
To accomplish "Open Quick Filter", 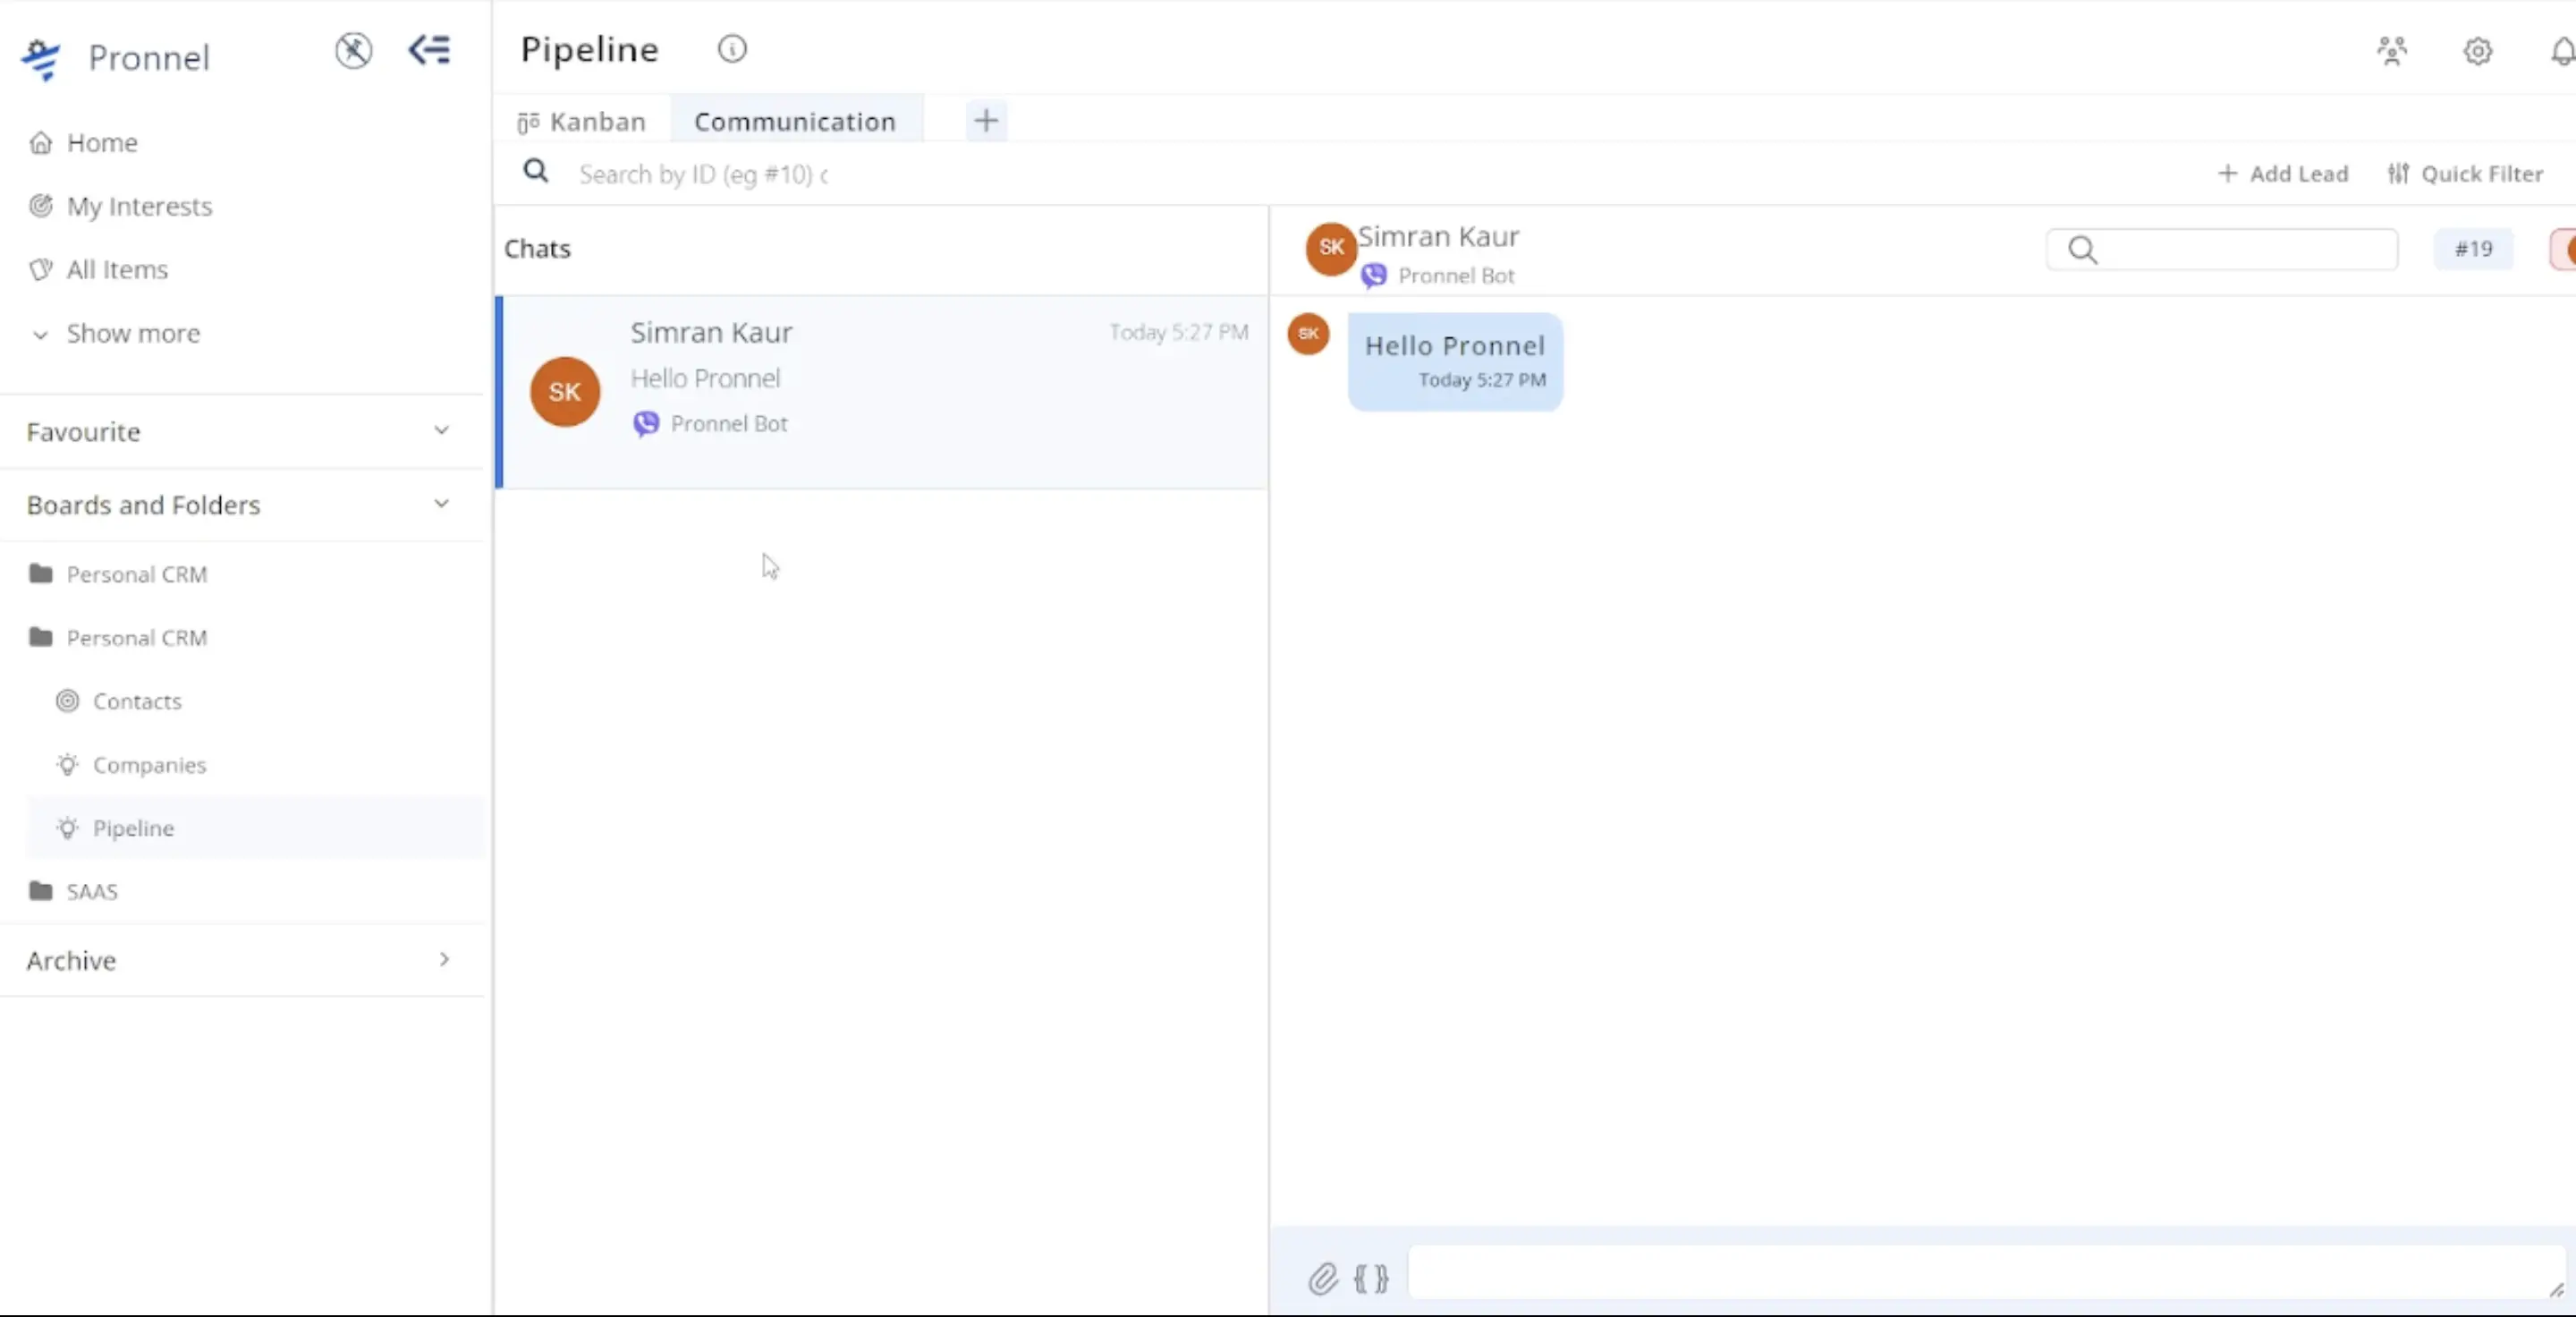I will 2465,174.
